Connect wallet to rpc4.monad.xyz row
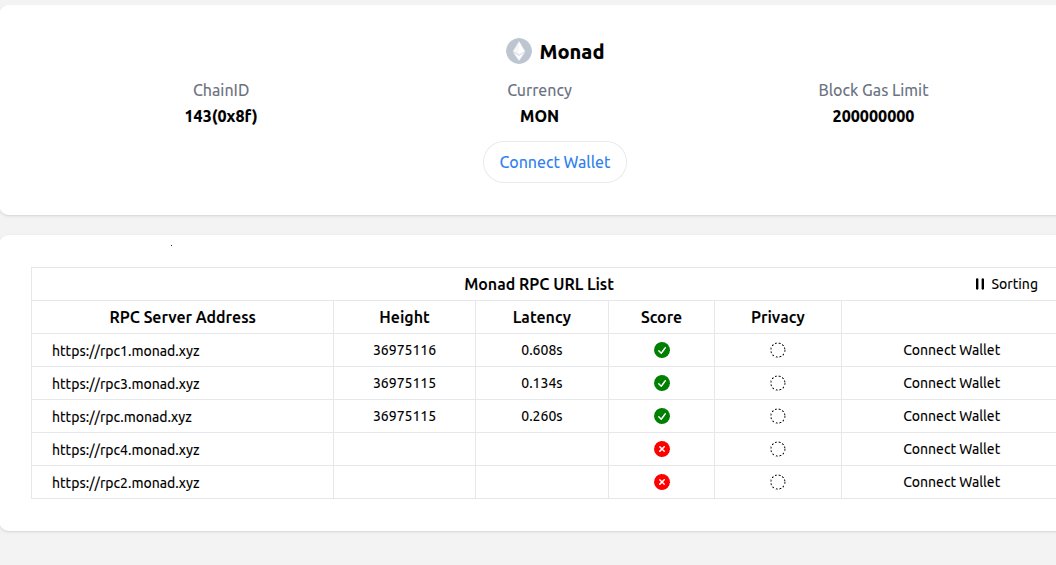Viewport: 1056px width, 565px height. (x=952, y=449)
